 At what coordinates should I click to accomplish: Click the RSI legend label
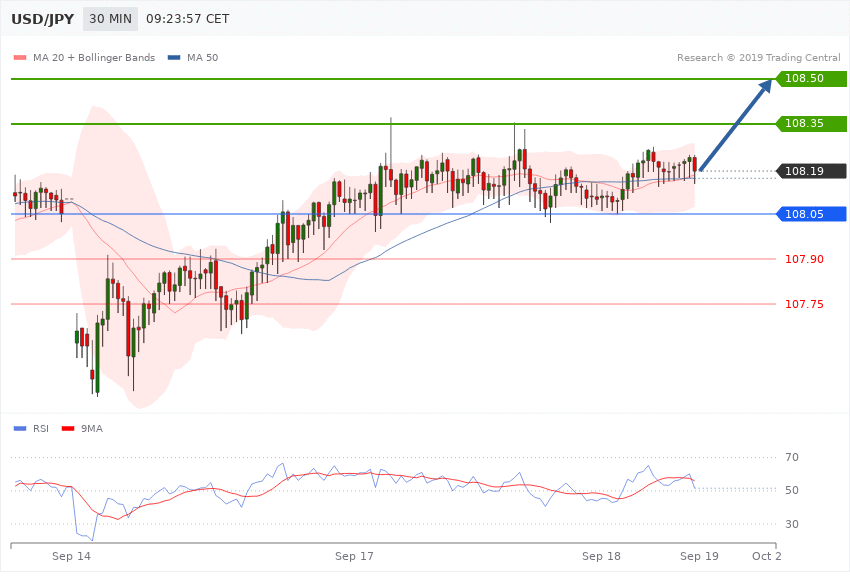[x=41, y=429]
